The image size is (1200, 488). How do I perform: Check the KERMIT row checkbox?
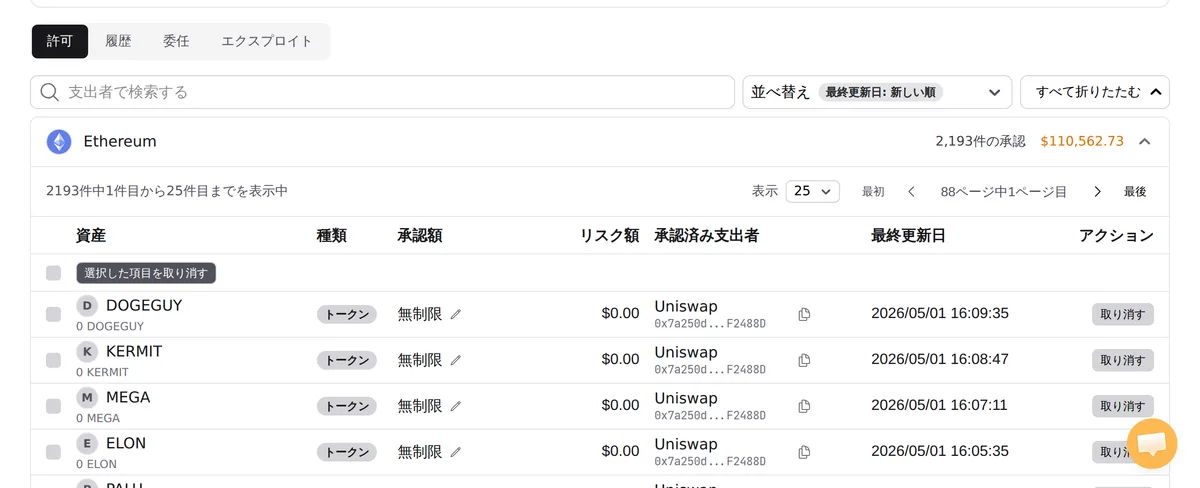[x=53, y=360]
